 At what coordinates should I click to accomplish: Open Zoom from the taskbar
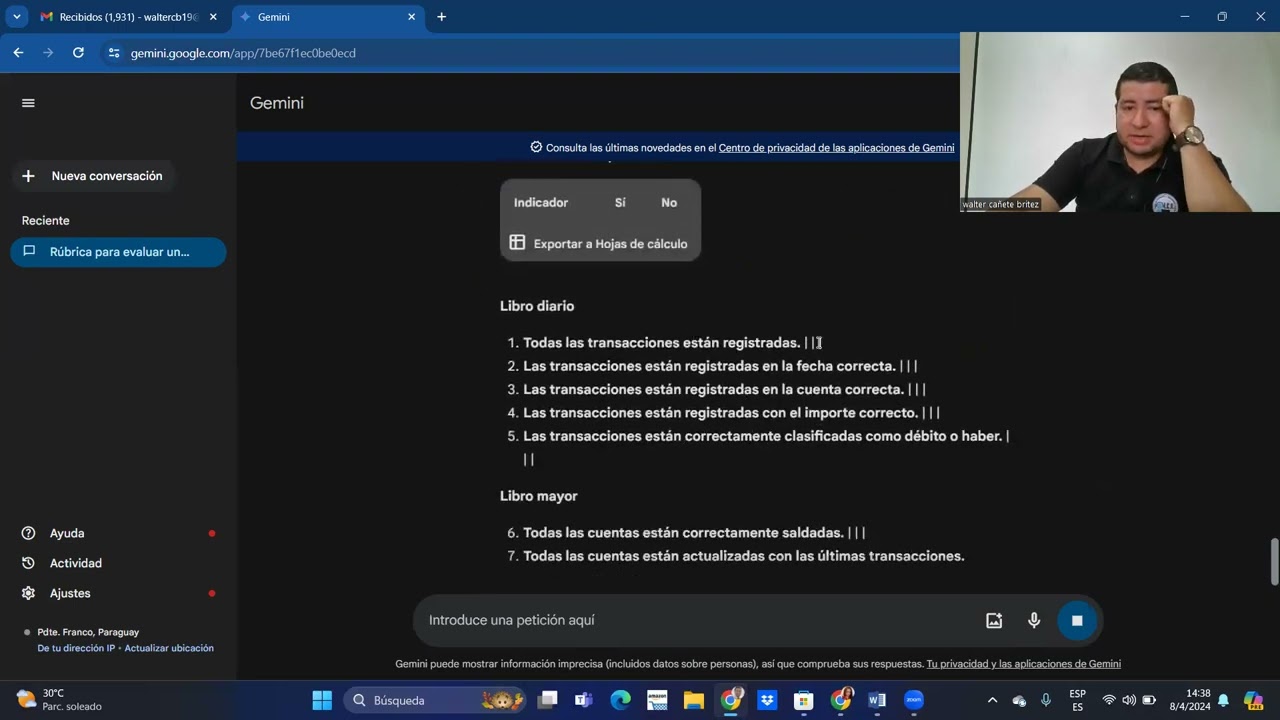pos(914,700)
